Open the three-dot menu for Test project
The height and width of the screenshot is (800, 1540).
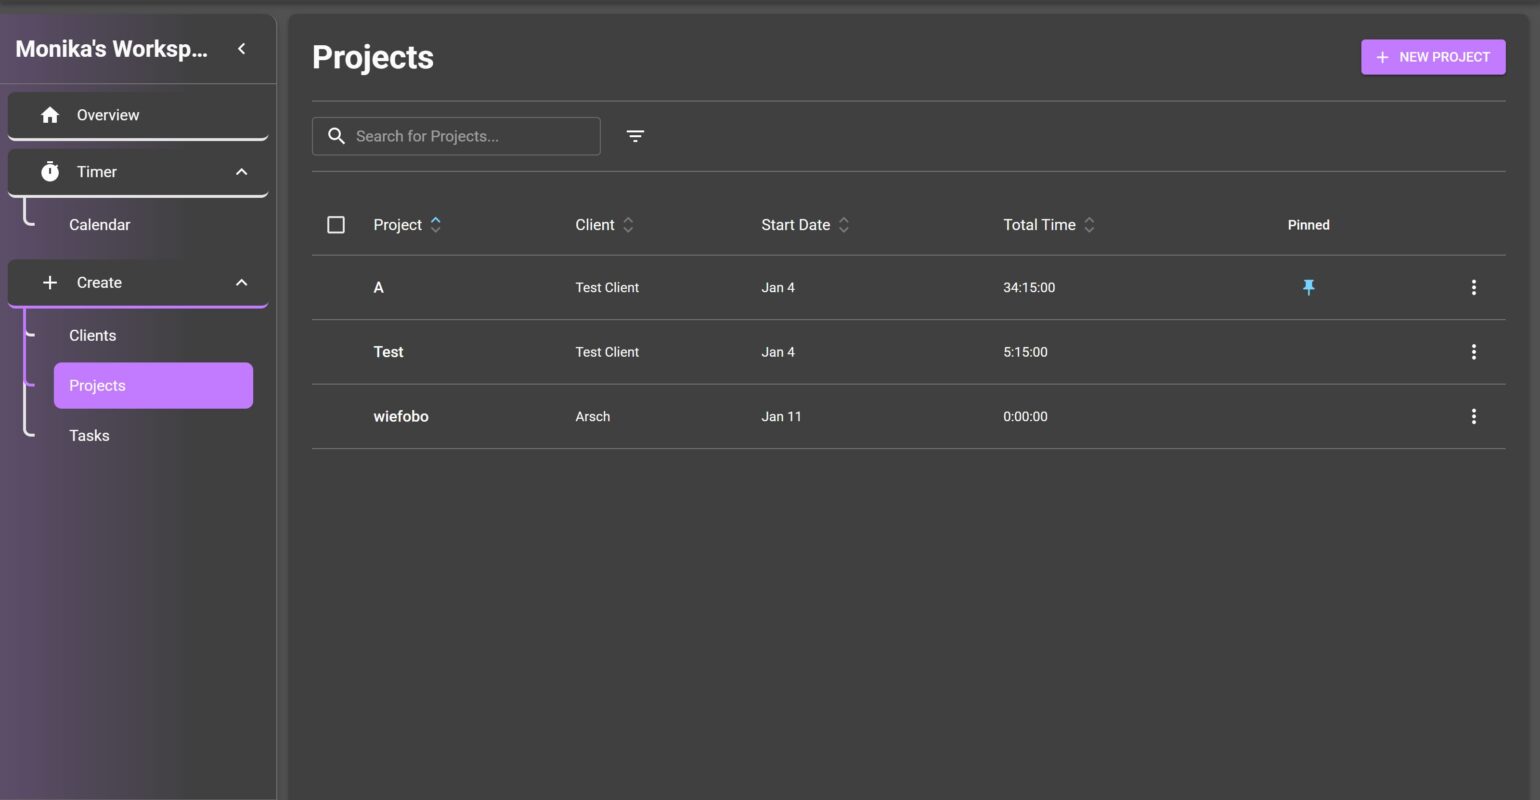tap(1473, 352)
